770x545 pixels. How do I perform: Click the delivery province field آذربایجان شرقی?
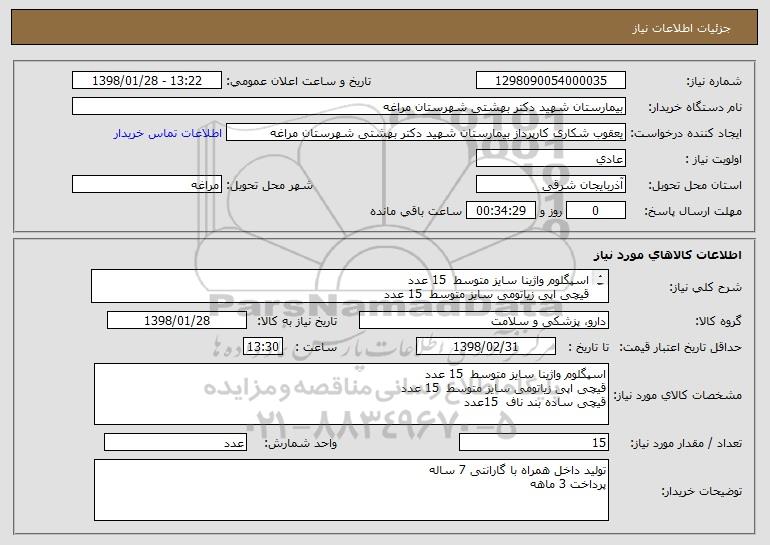pyautogui.click(x=551, y=185)
